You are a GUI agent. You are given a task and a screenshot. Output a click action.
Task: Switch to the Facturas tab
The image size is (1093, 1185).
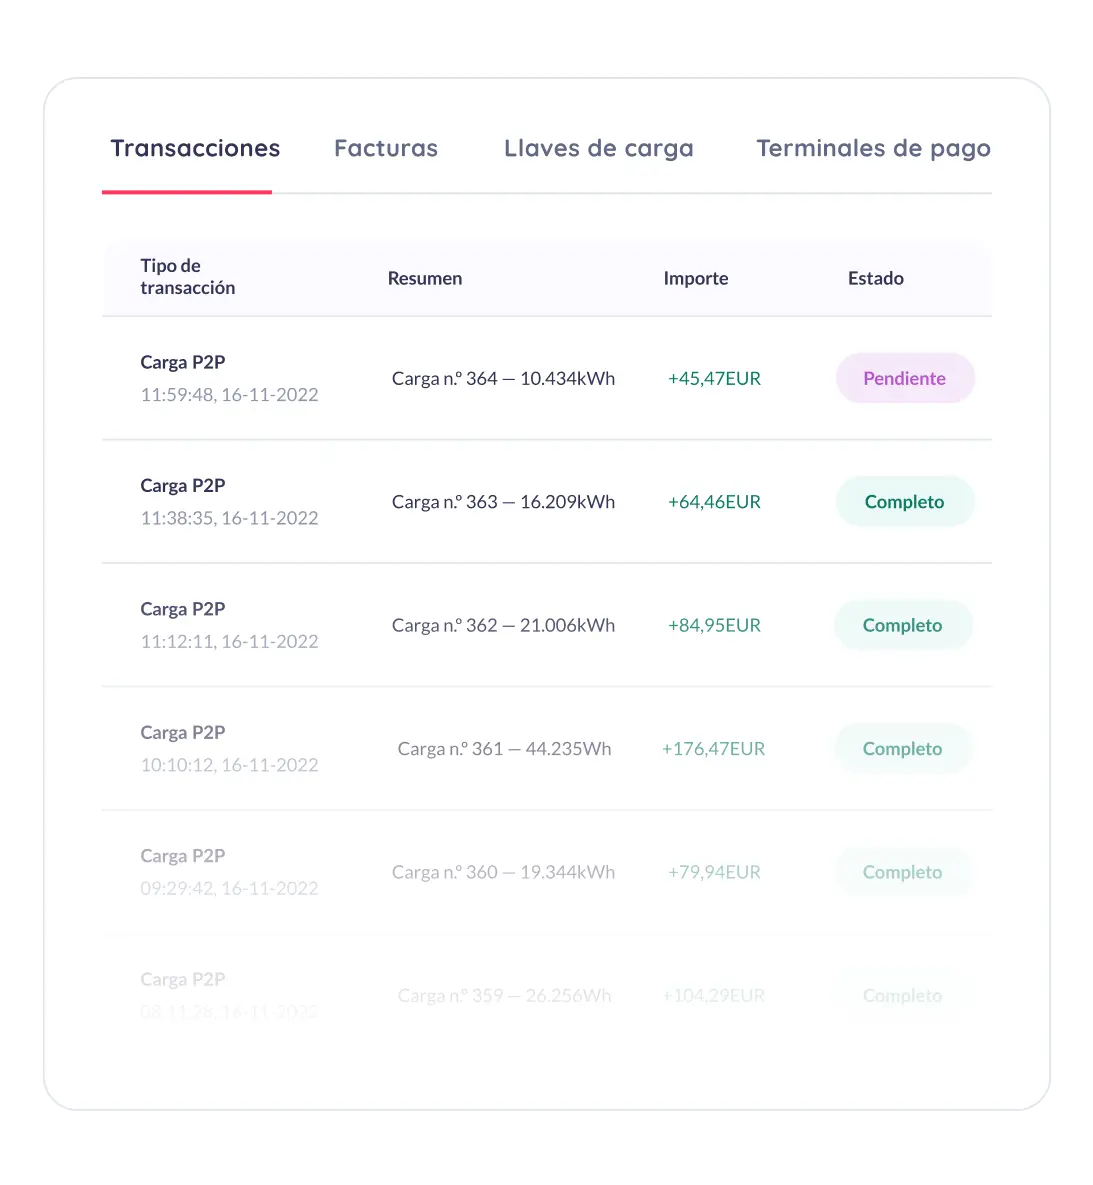pyautogui.click(x=386, y=148)
